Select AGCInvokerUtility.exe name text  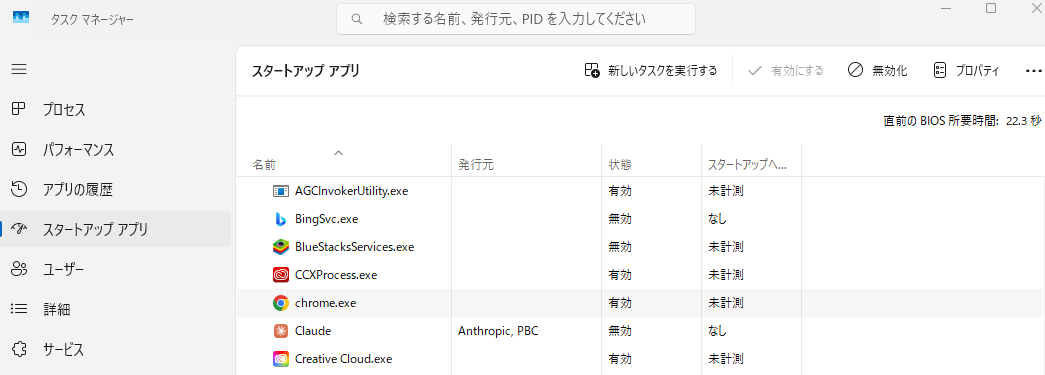tap(351, 191)
